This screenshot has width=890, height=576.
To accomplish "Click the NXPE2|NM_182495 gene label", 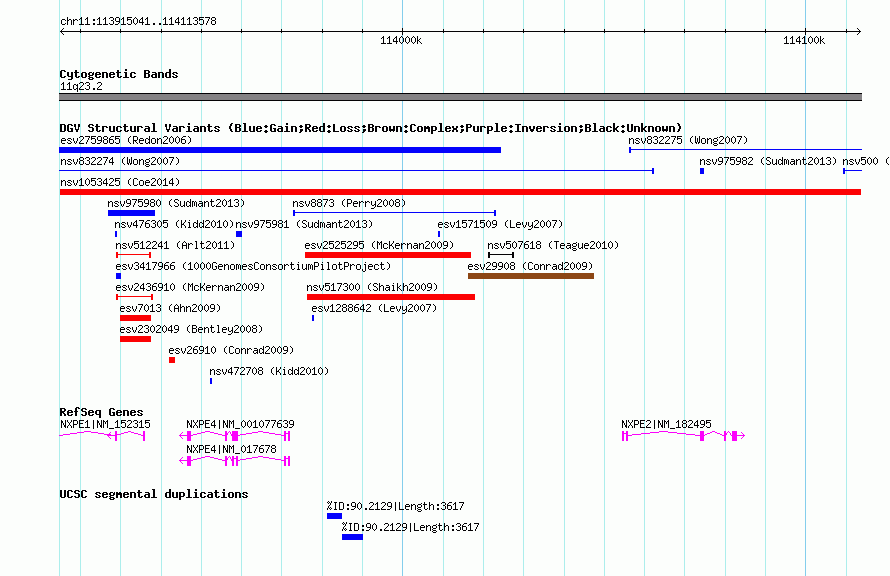I will pos(666,424).
